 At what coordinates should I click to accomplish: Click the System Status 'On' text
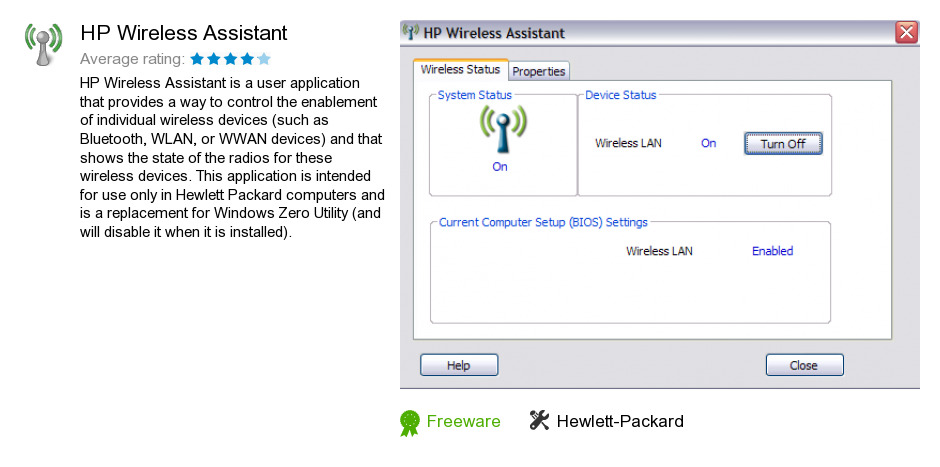[x=500, y=167]
